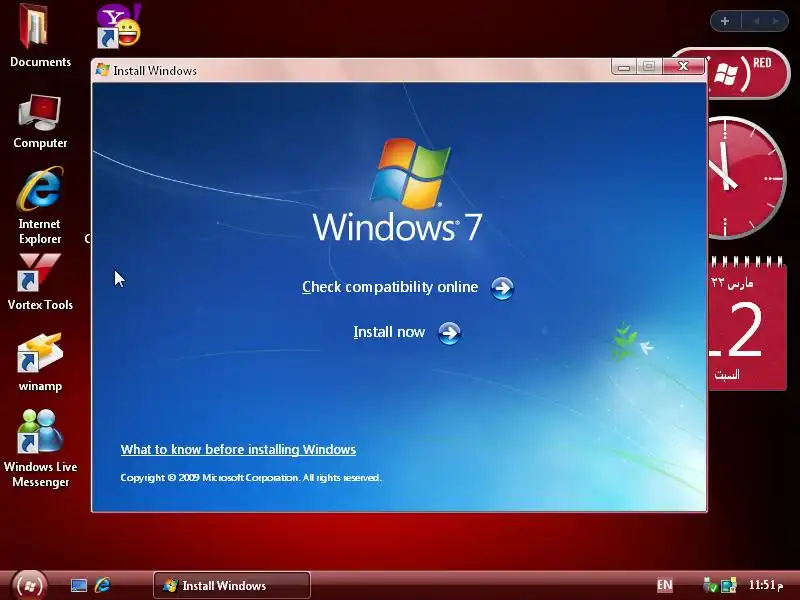
Task: Open the Yahoo Messenger desktop shortcut
Action: pyautogui.click(x=118, y=27)
